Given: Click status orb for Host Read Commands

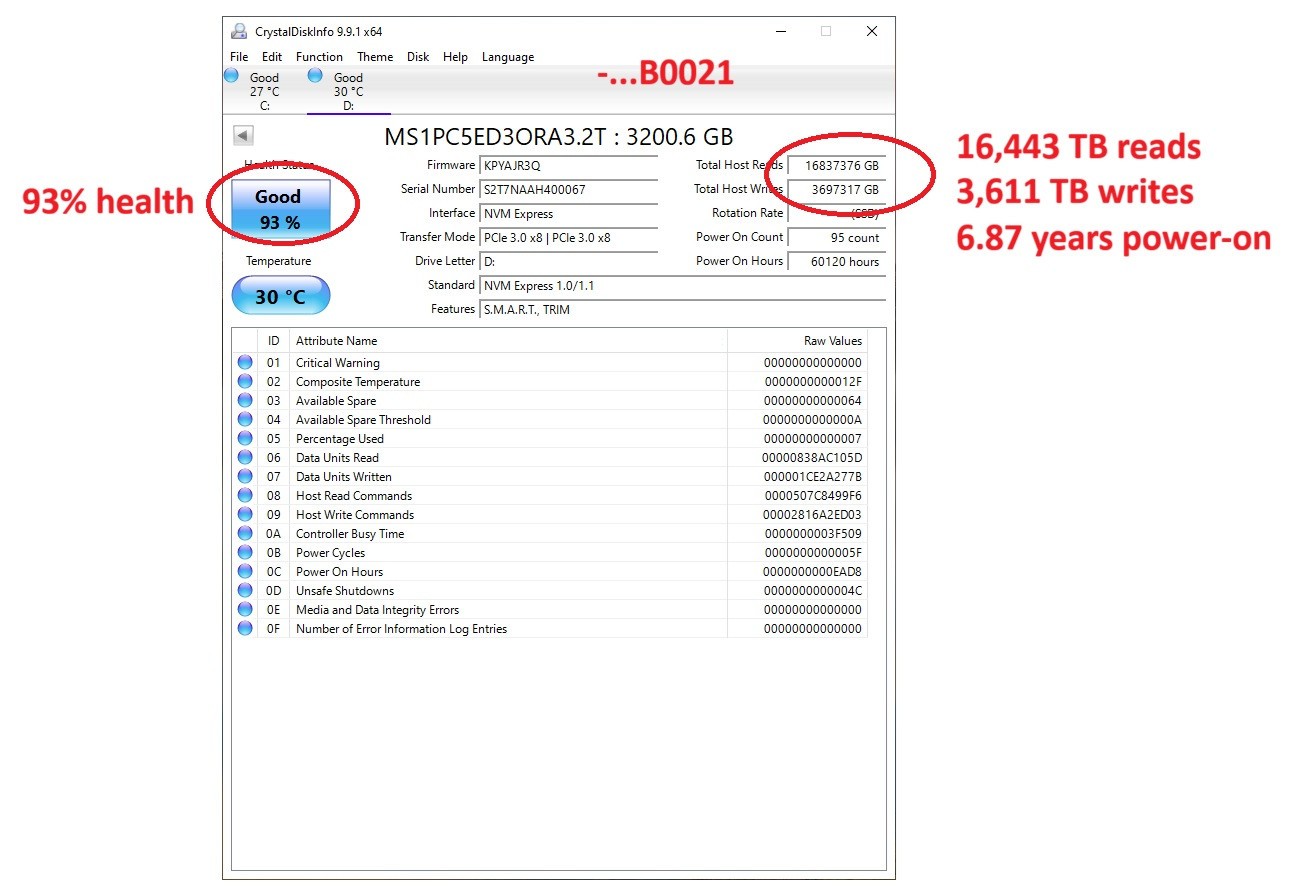Looking at the screenshot, I should pos(245,496).
